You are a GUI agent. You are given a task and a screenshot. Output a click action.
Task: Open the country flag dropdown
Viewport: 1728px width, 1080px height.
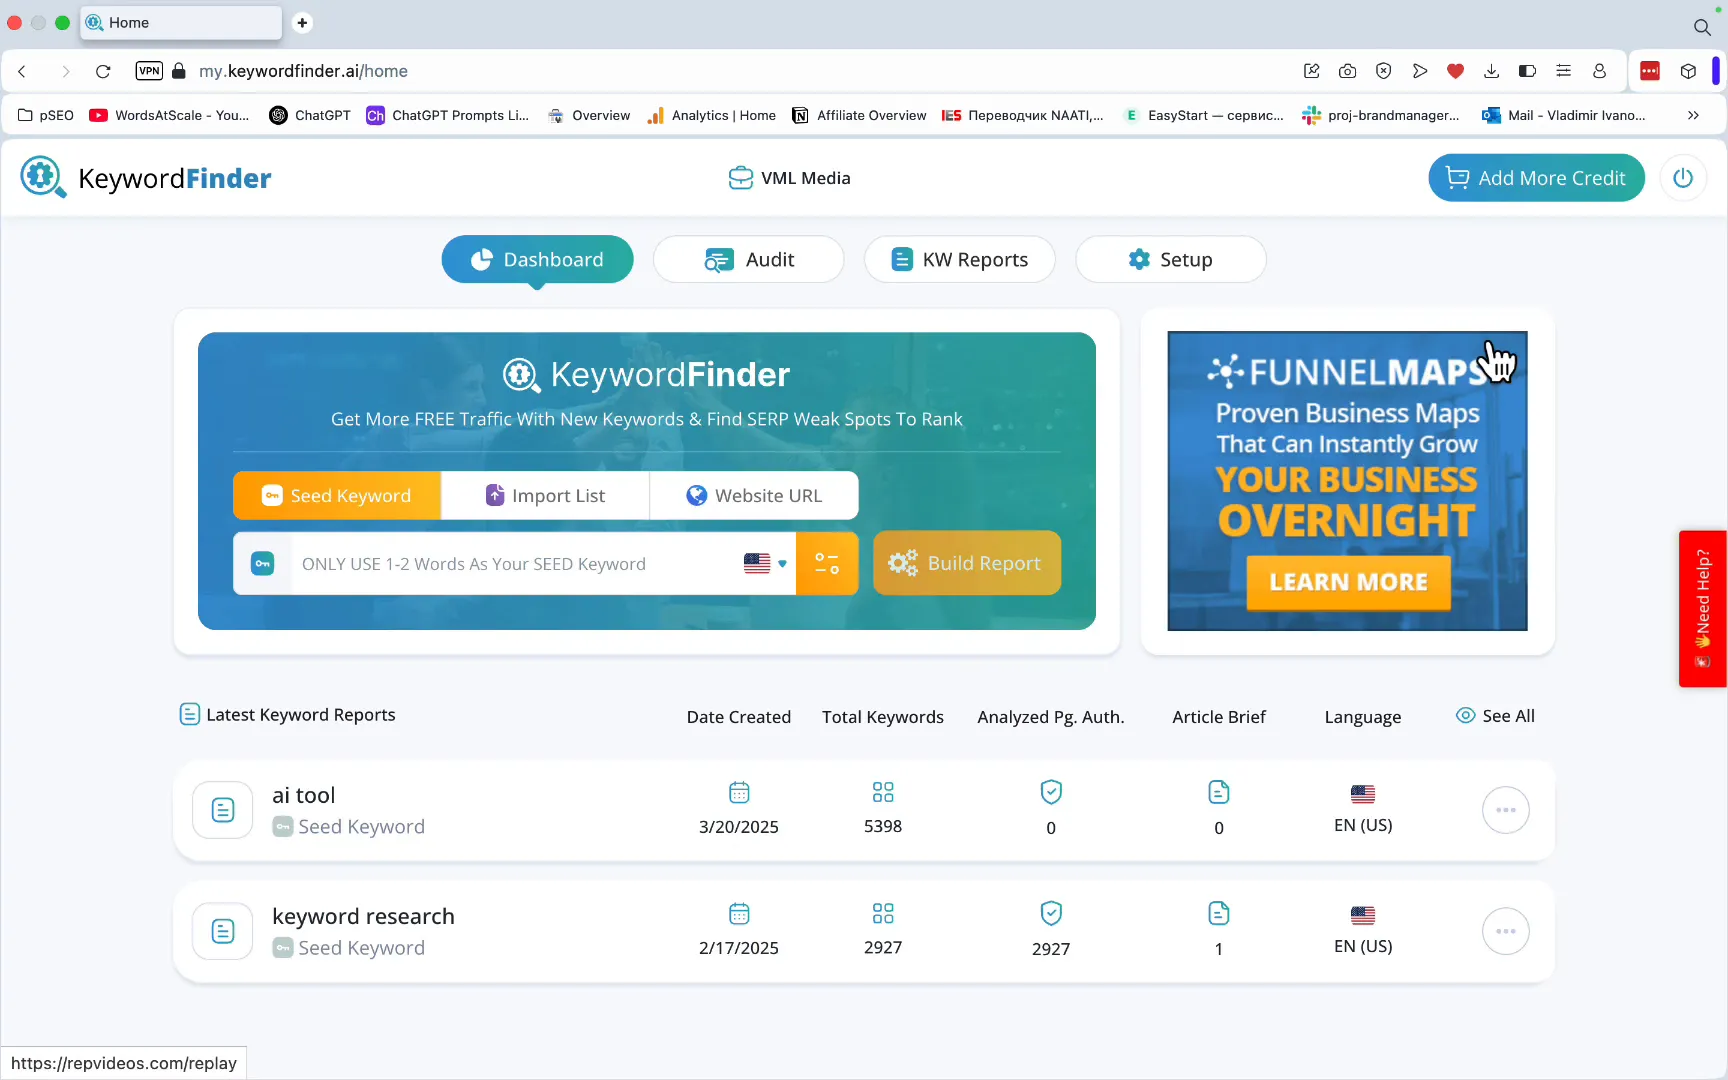765,564
